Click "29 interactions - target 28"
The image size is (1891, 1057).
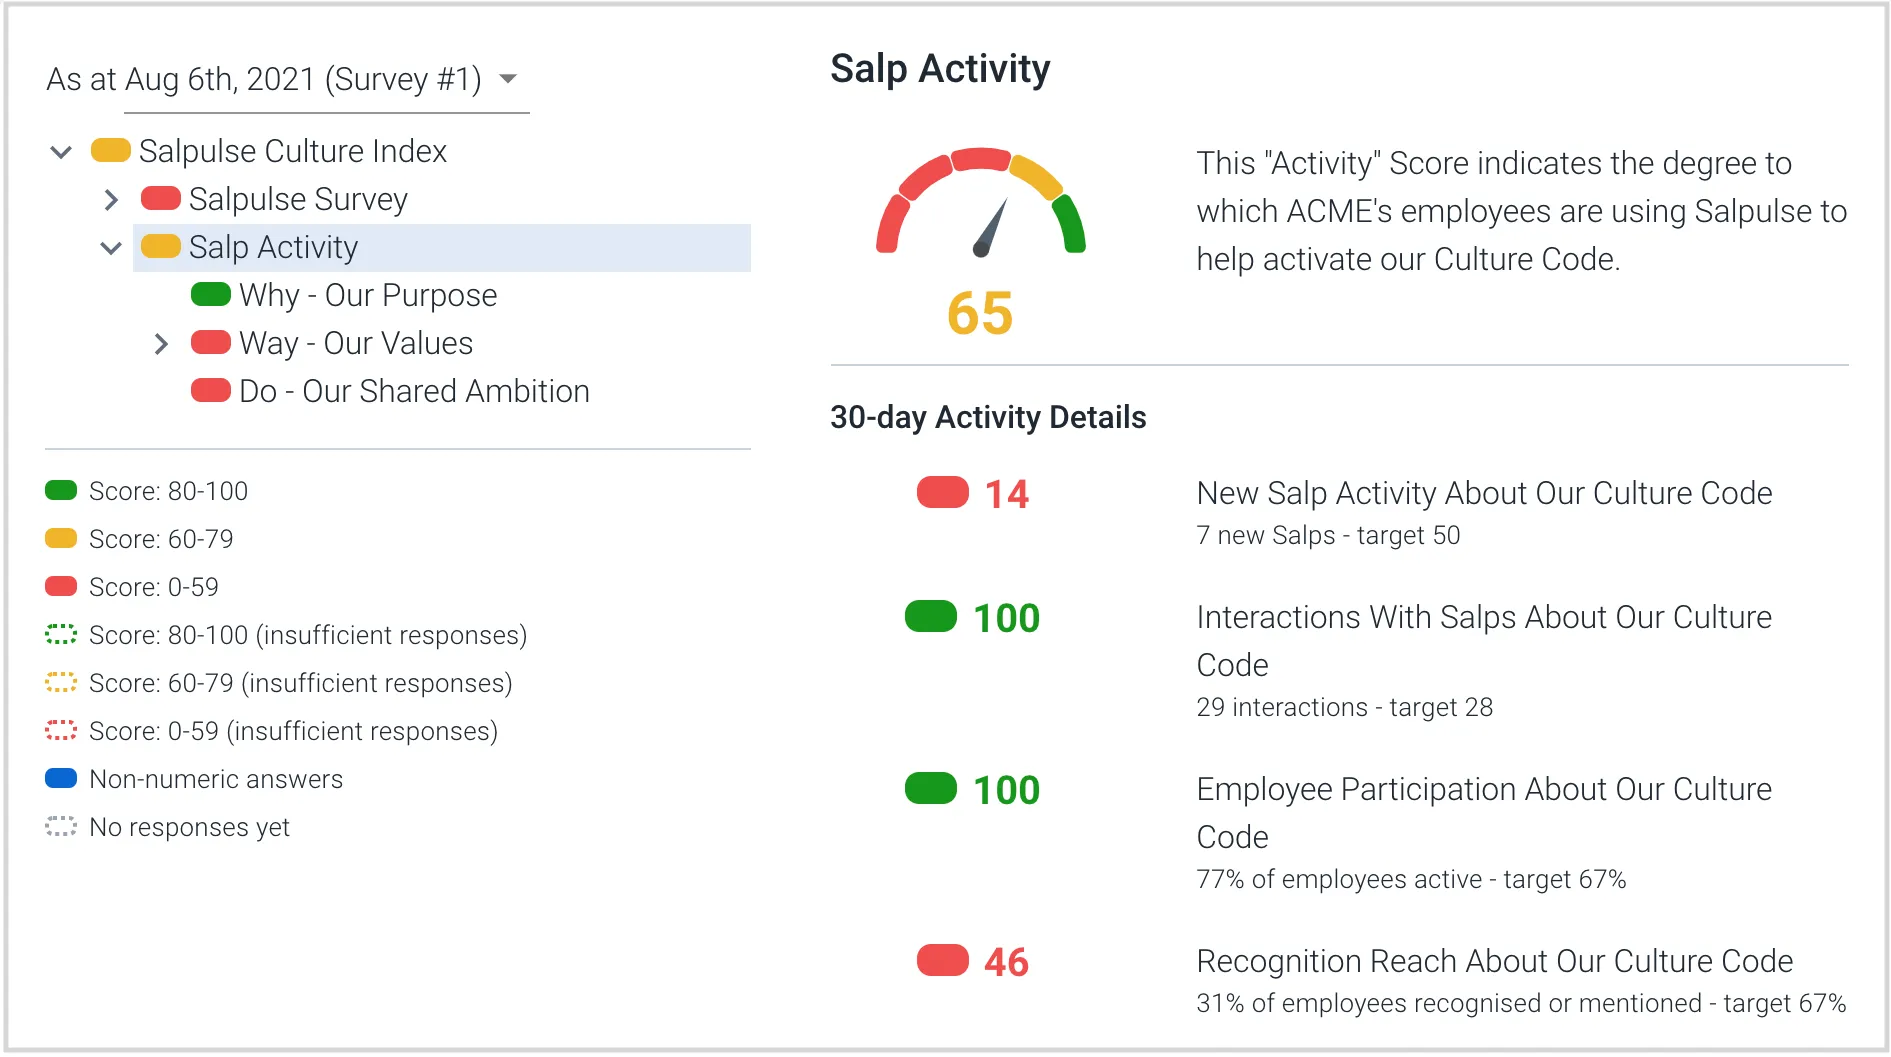[x=1345, y=707]
